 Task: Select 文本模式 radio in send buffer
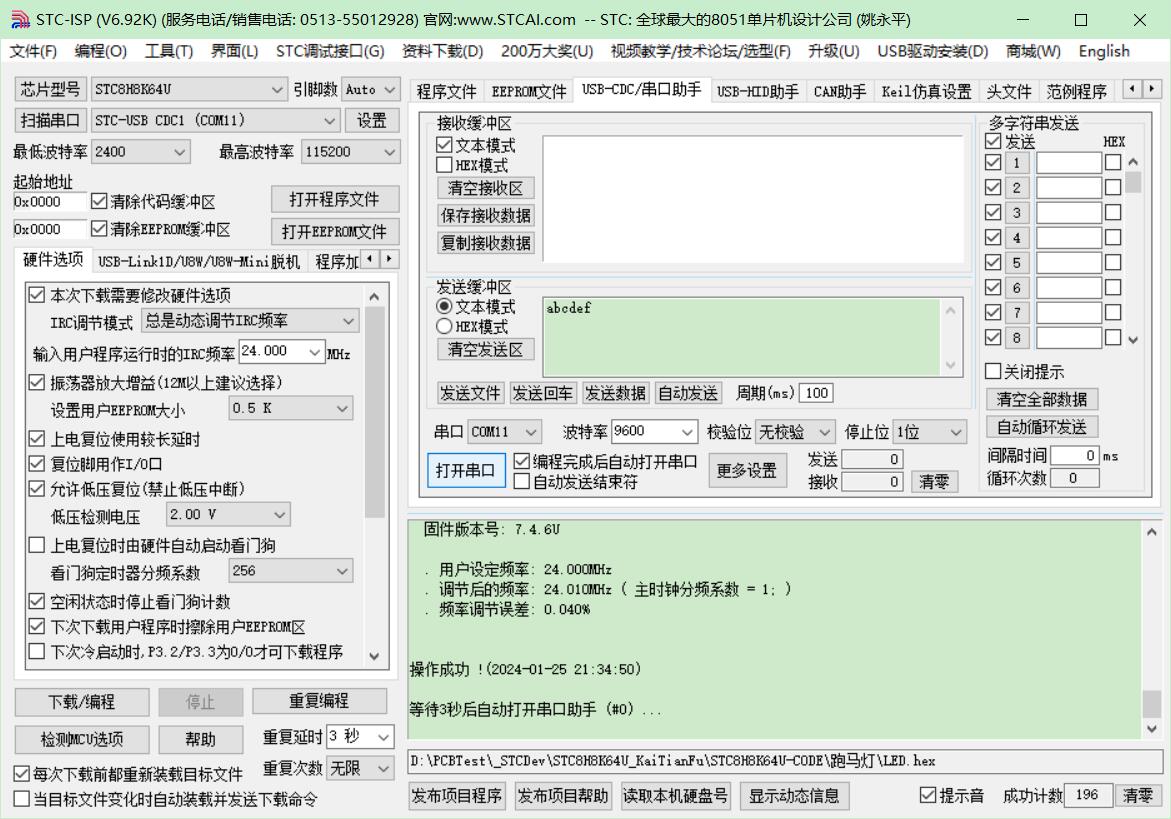pos(444,306)
